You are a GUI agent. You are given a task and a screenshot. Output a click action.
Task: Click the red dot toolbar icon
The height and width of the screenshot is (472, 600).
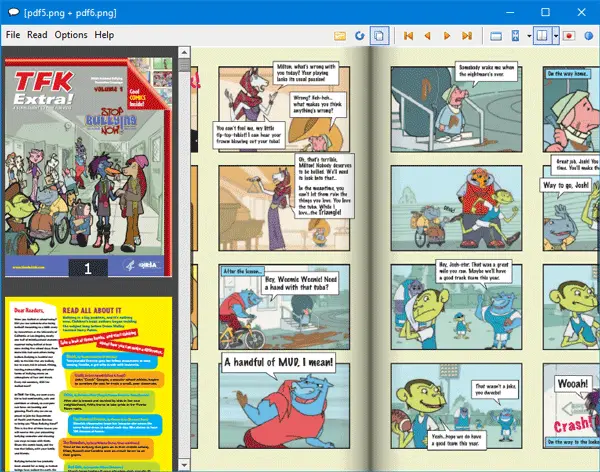tap(569, 36)
